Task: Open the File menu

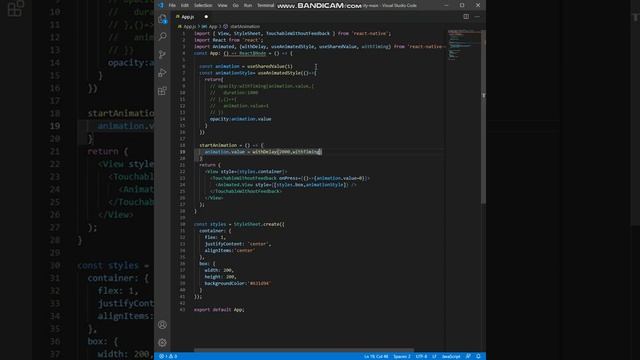Action: (x=172, y=6)
